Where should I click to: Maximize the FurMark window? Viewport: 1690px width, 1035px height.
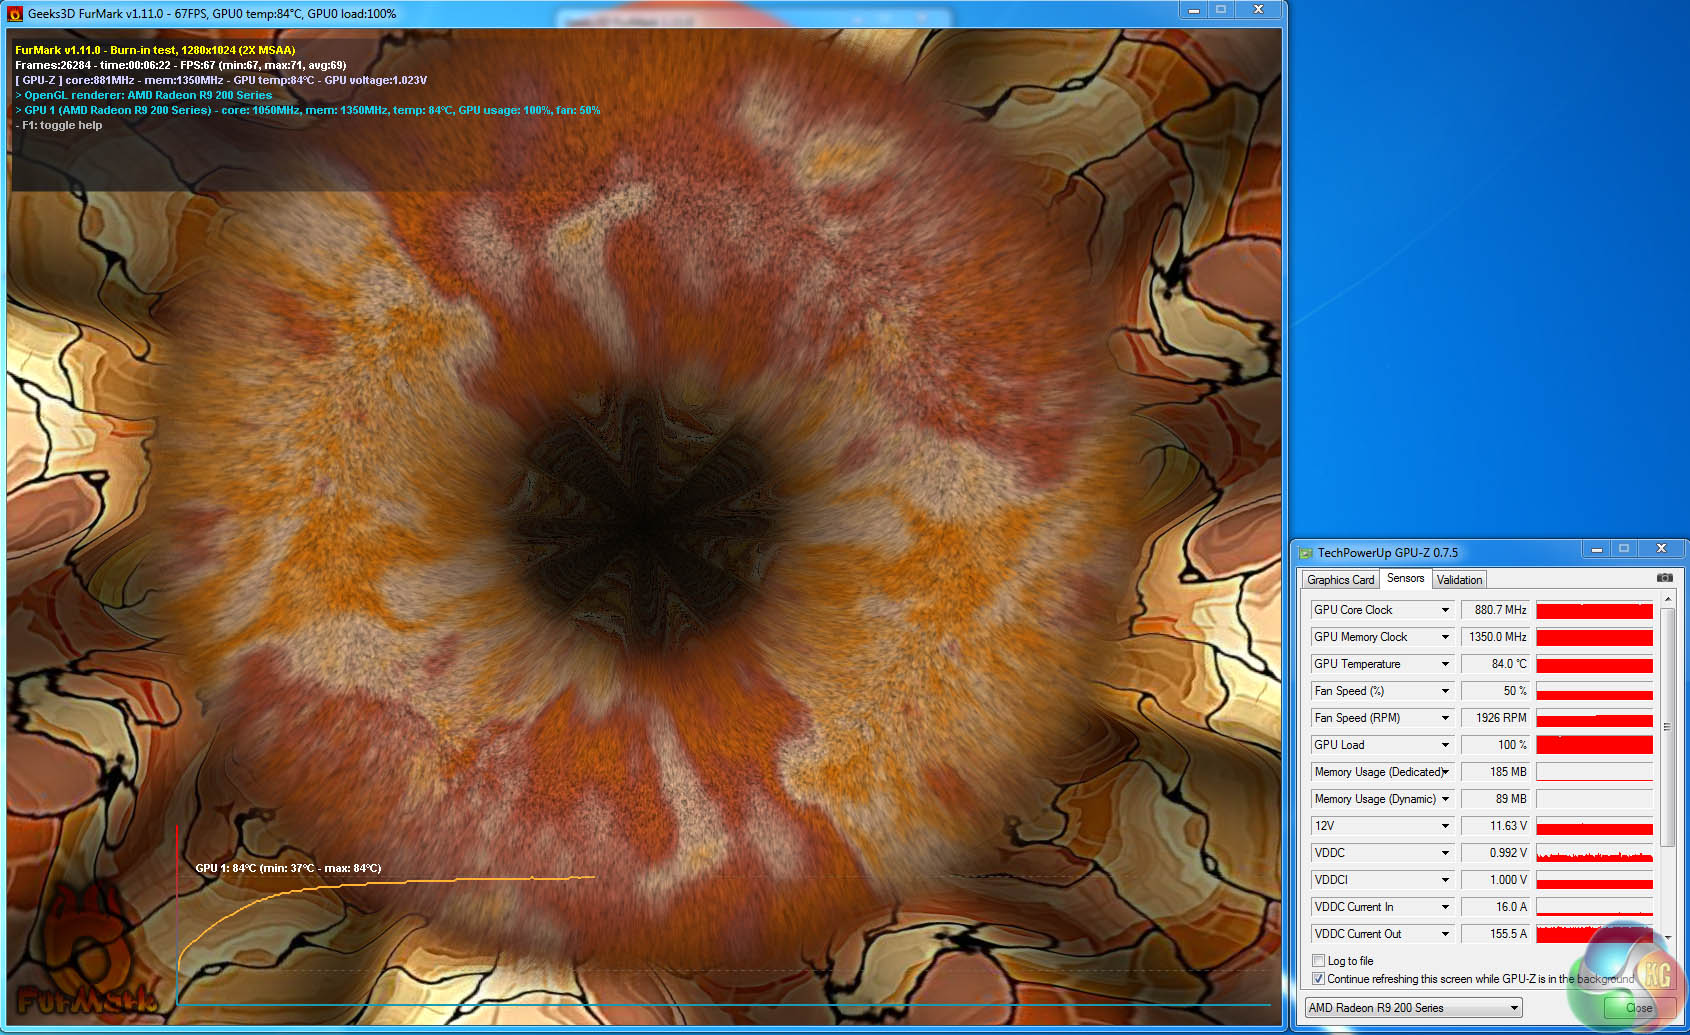coord(1221,9)
